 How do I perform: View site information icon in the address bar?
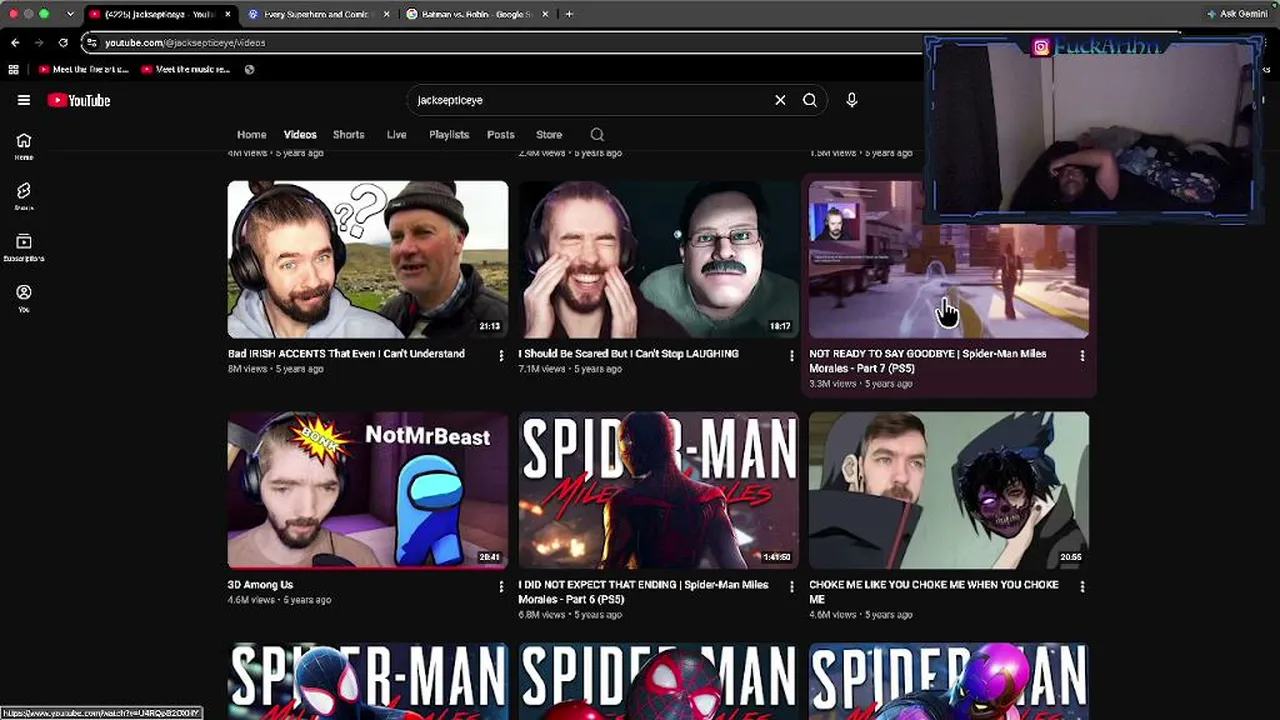pyautogui.click(x=92, y=43)
